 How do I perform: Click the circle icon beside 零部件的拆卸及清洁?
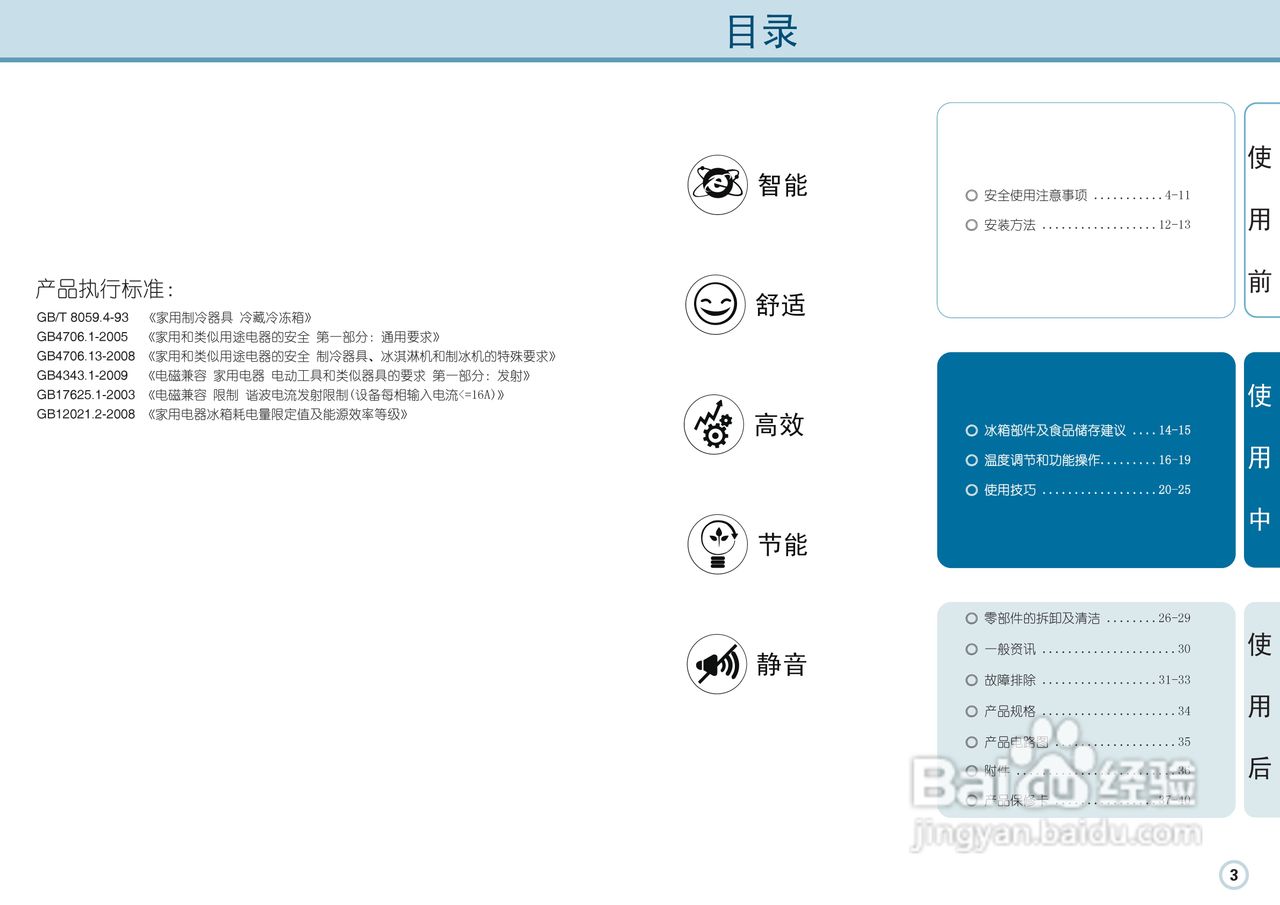pyautogui.click(x=970, y=618)
